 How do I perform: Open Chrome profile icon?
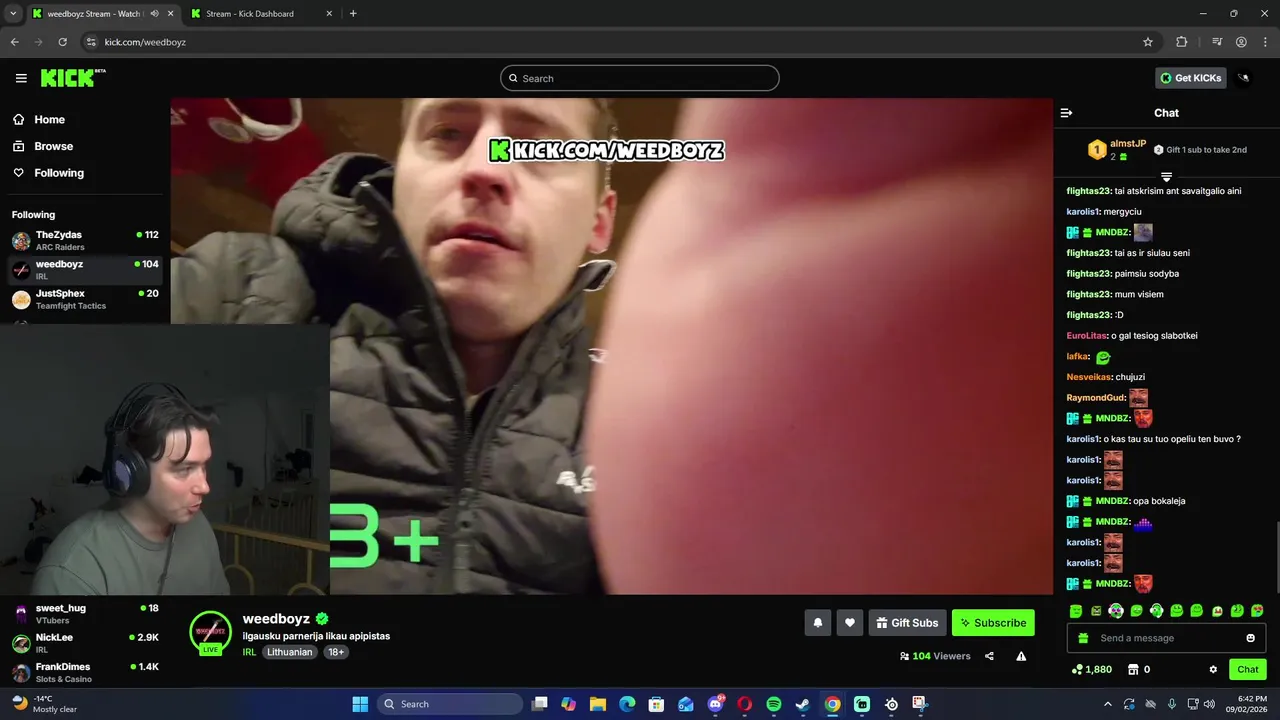point(1241,42)
